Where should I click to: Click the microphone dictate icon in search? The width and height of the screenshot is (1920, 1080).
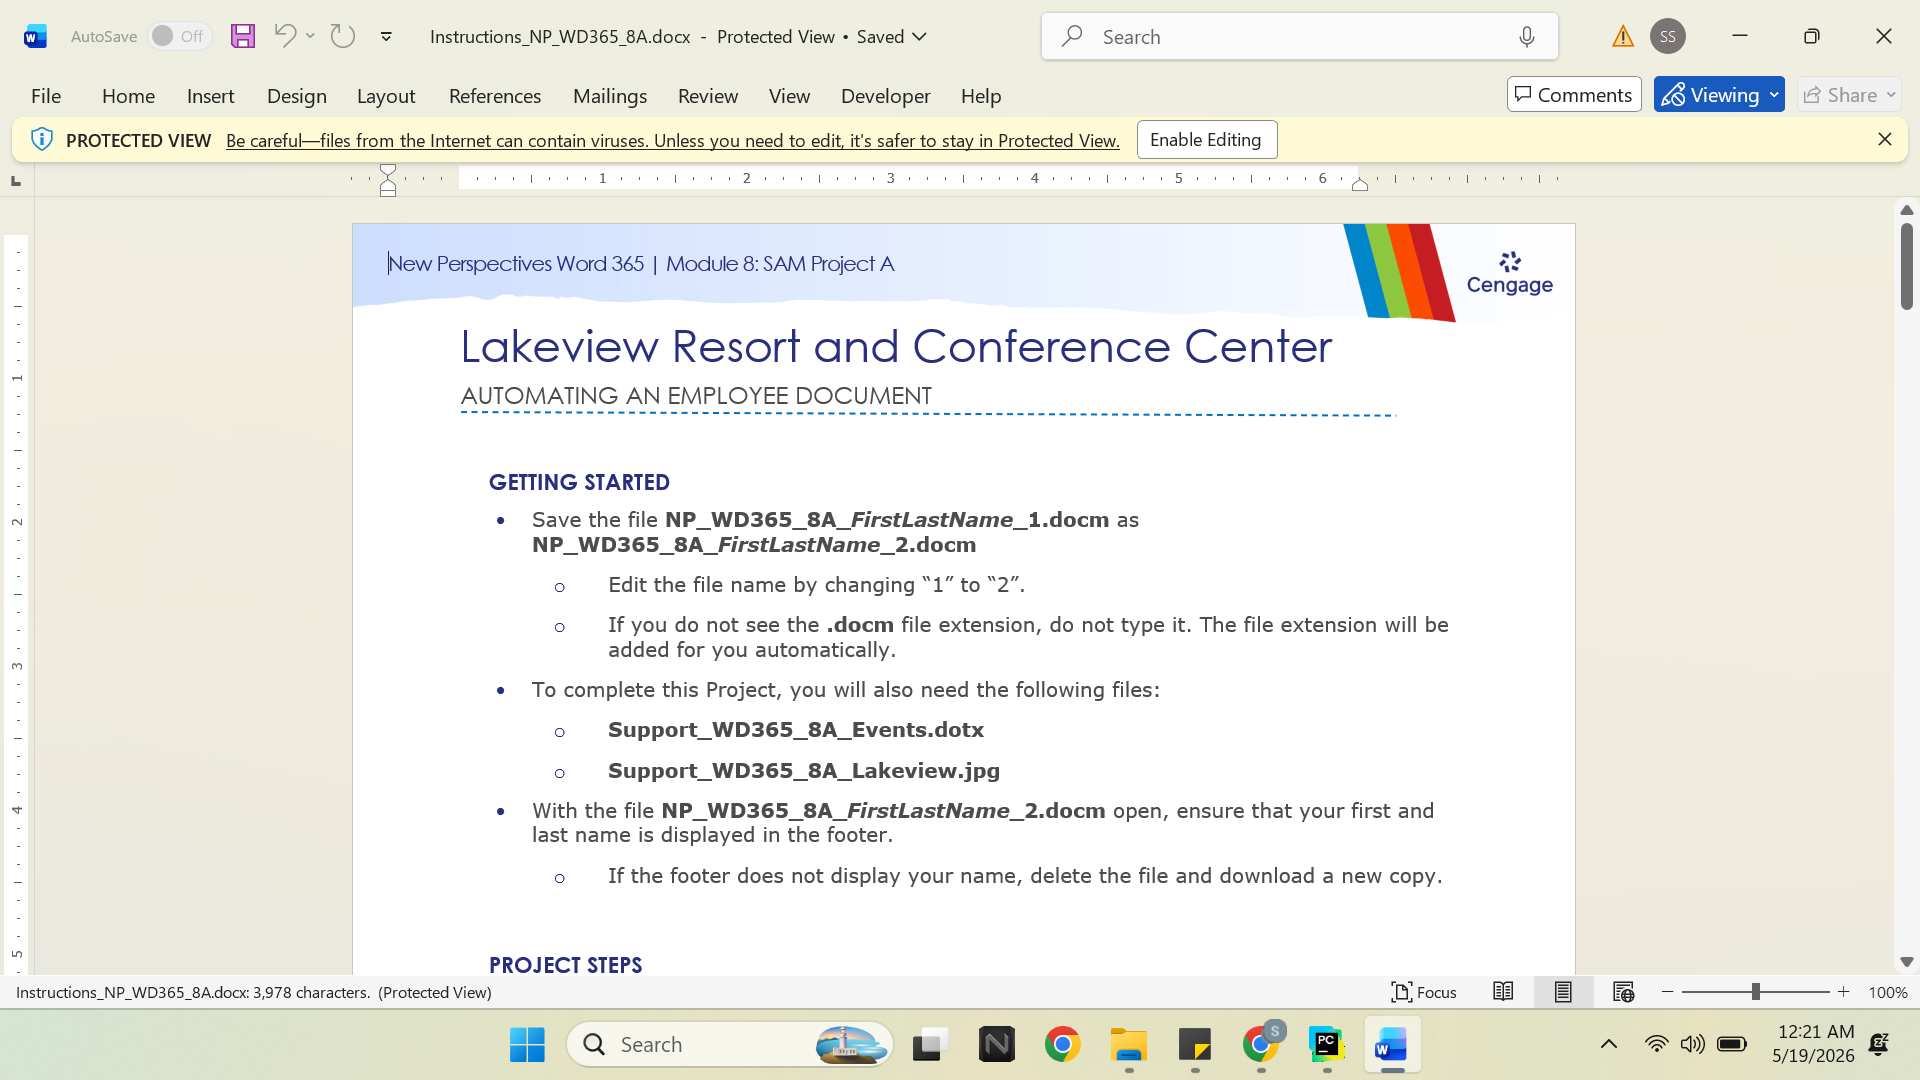[1526, 37]
